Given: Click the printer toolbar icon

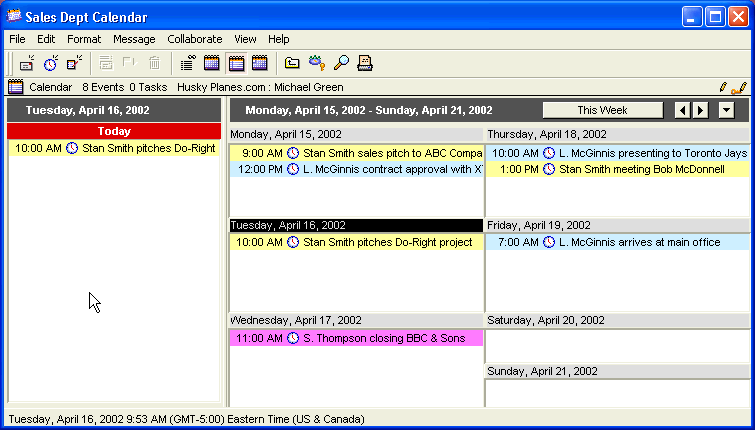Looking at the screenshot, I should click(365, 63).
